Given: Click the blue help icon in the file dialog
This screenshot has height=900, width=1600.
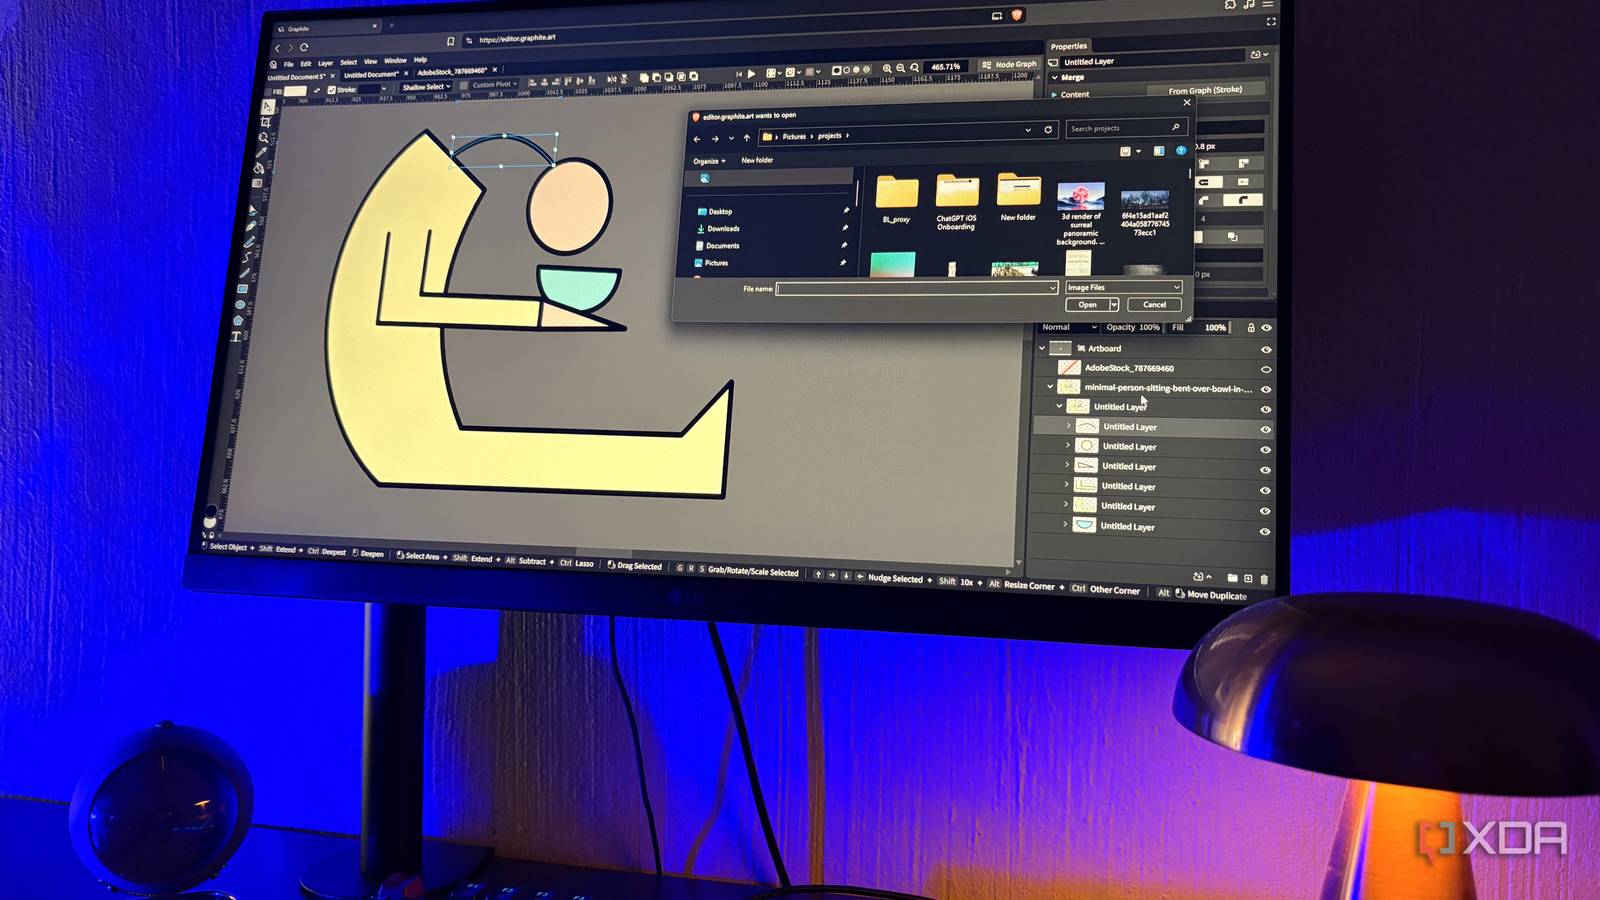Looking at the screenshot, I should pos(1181,151).
